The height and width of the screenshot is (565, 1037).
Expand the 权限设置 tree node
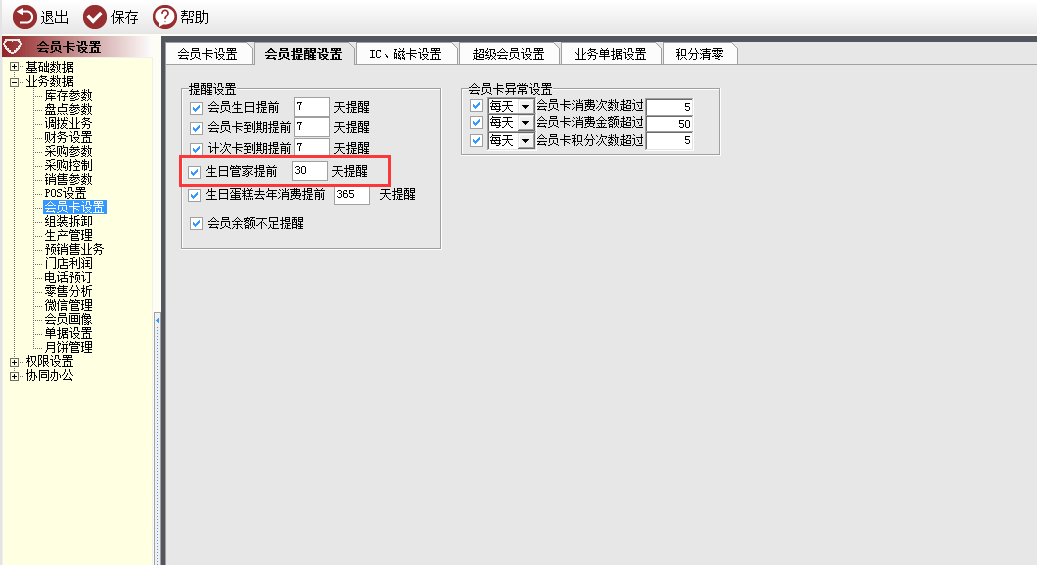[15, 362]
